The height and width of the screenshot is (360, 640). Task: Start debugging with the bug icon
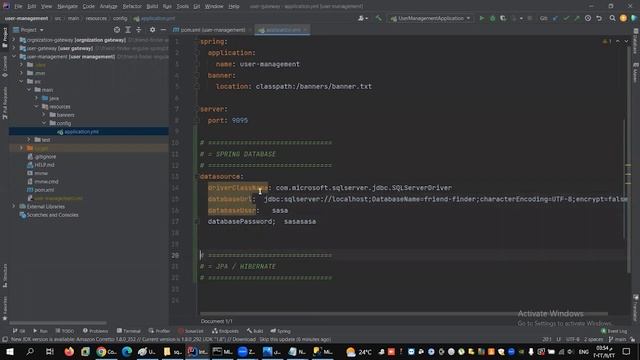coord(492,18)
